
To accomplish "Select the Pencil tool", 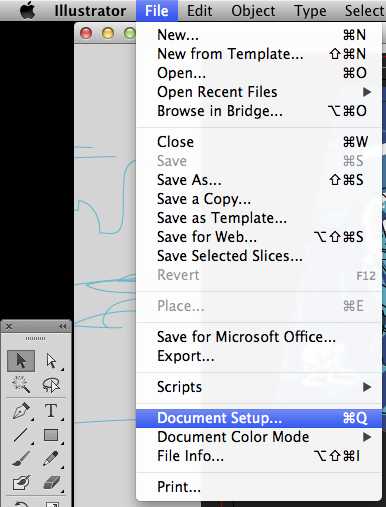I will [51, 459].
